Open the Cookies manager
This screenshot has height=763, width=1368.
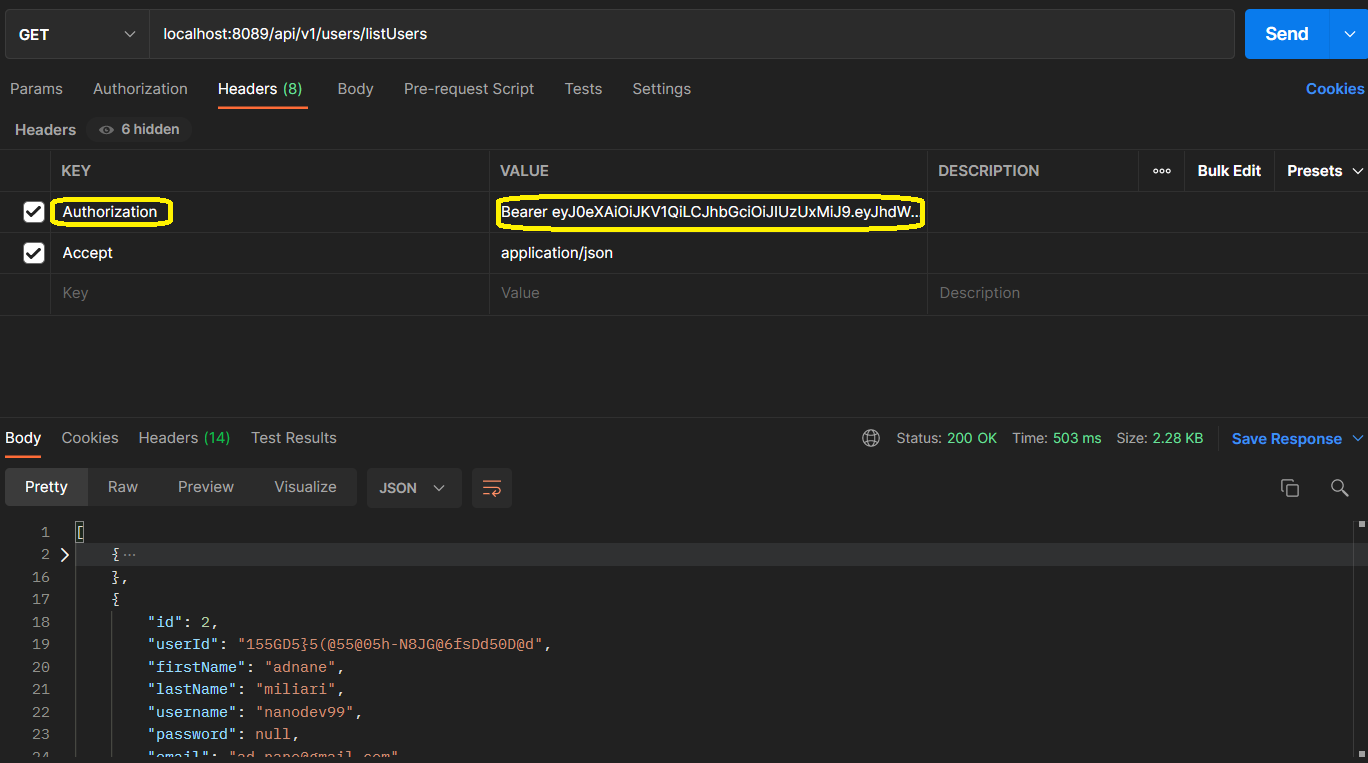[1334, 89]
